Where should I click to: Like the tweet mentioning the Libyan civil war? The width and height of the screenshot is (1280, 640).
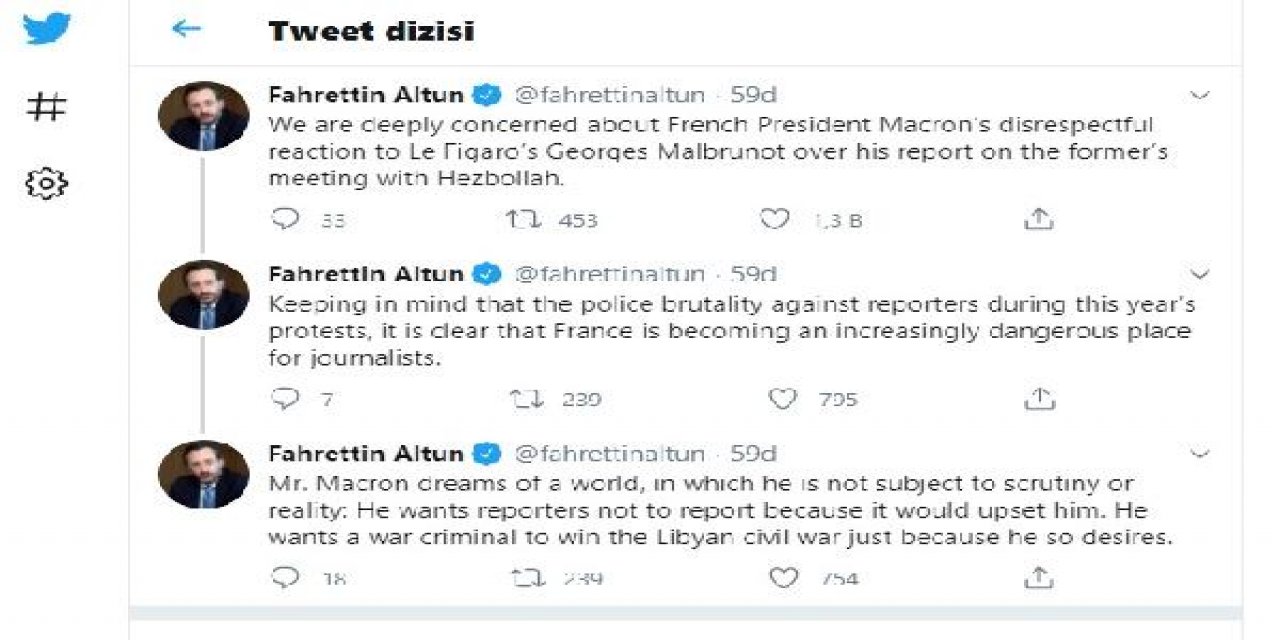coord(785,578)
